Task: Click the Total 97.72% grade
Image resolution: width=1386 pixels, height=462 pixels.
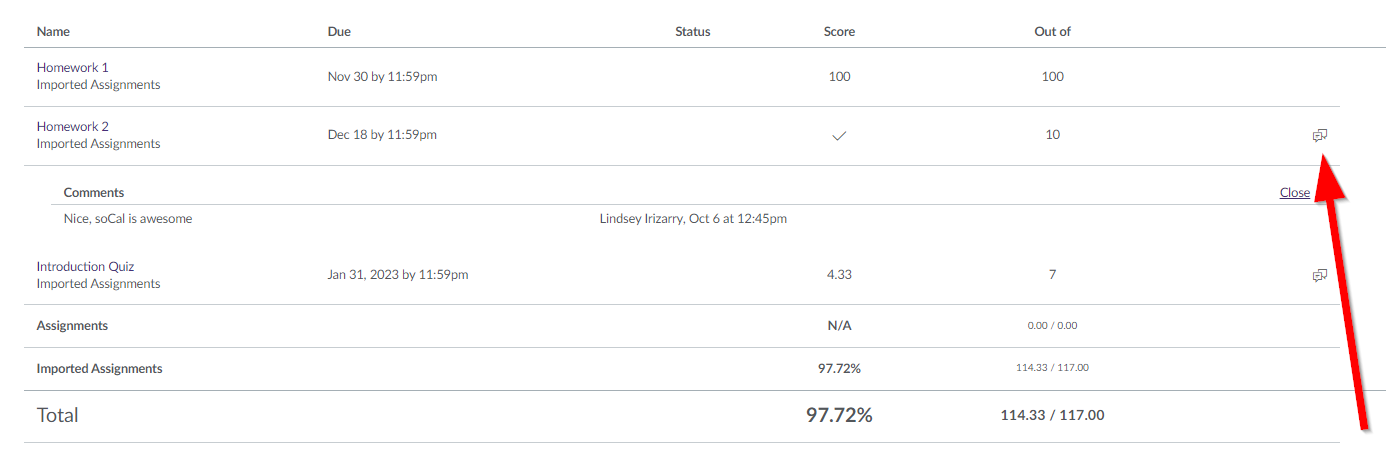Action: [x=840, y=415]
